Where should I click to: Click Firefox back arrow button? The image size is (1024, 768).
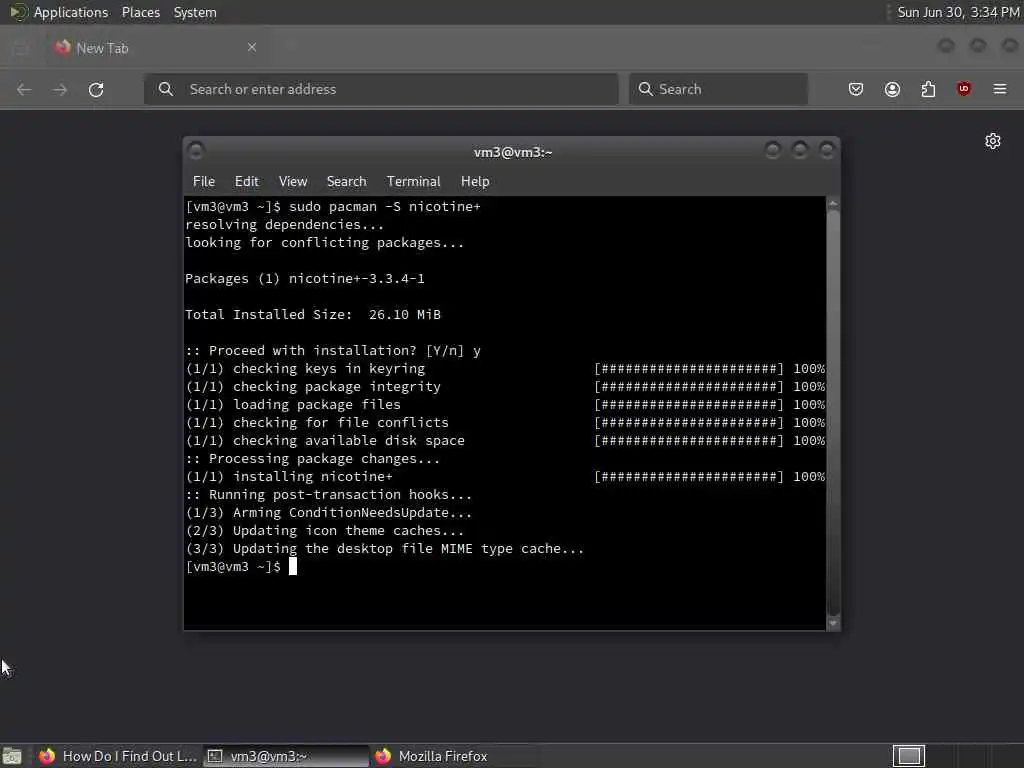24,89
